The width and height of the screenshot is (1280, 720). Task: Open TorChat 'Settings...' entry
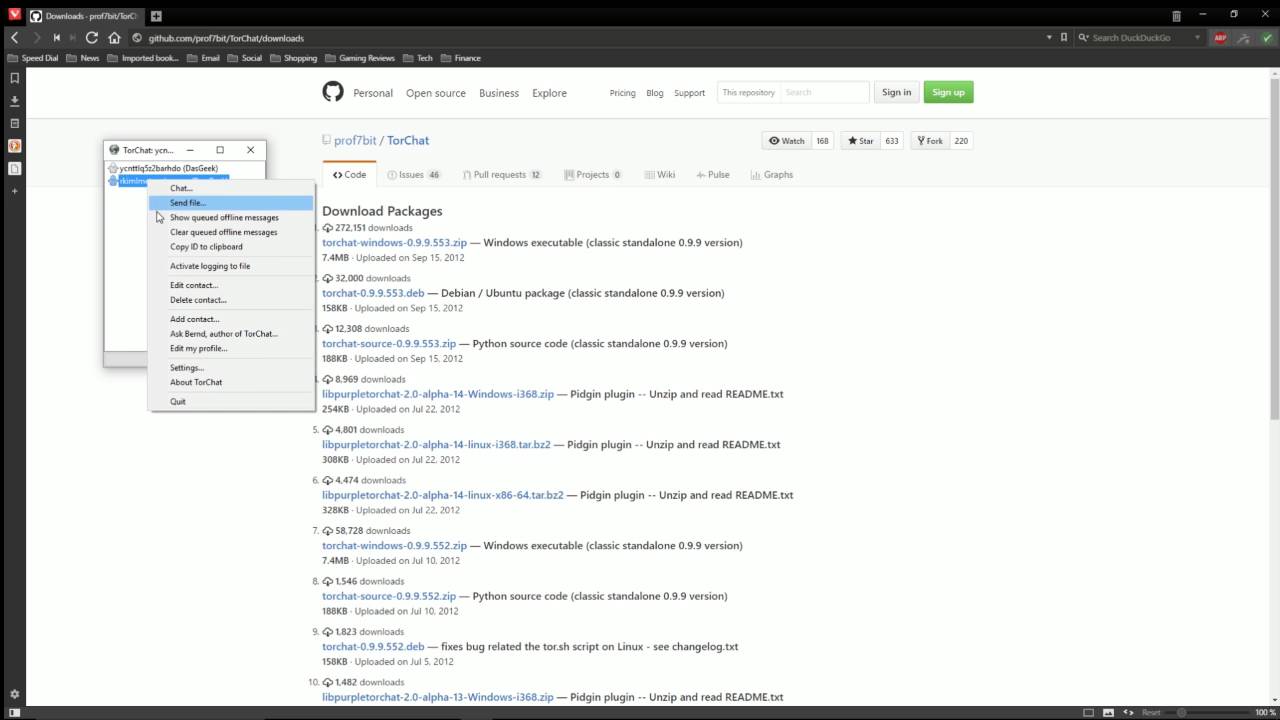(x=231, y=368)
